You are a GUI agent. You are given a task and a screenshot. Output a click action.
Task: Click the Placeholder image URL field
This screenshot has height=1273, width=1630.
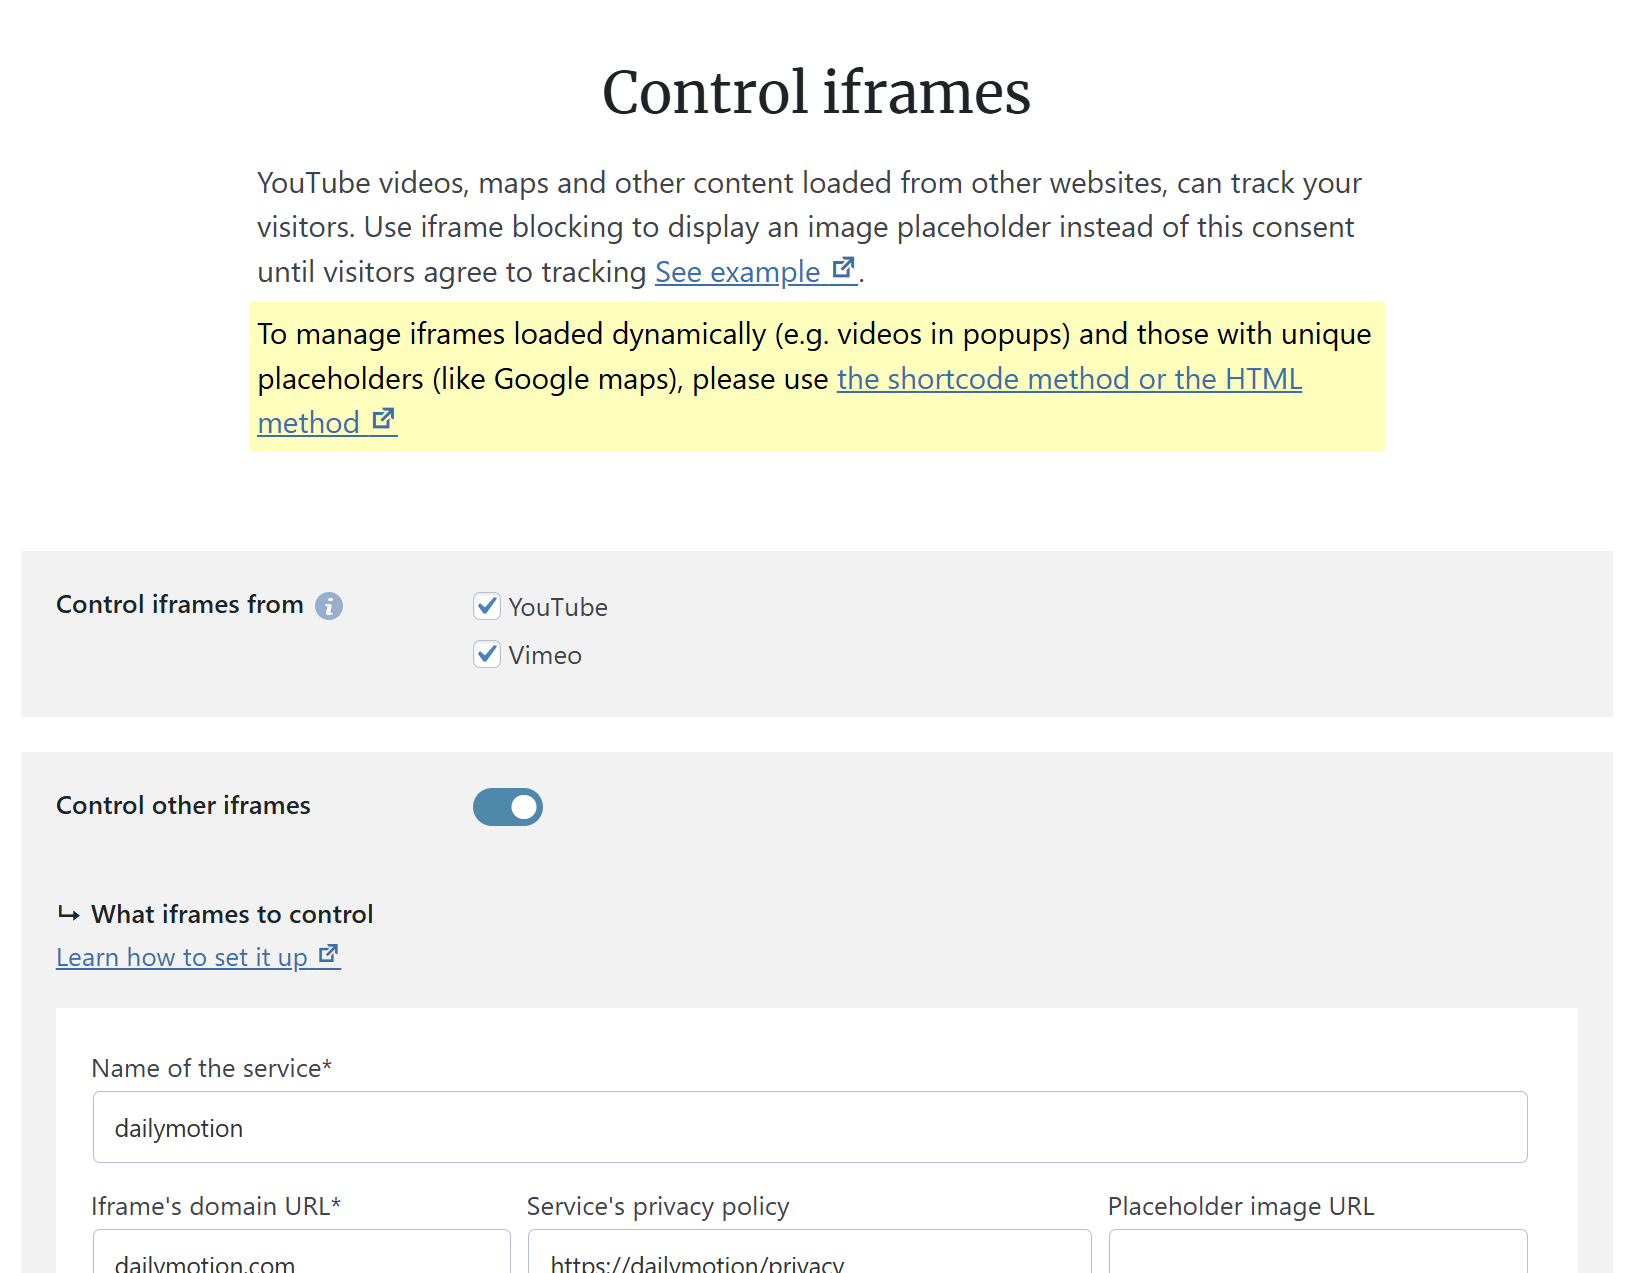pos(1318,1251)
